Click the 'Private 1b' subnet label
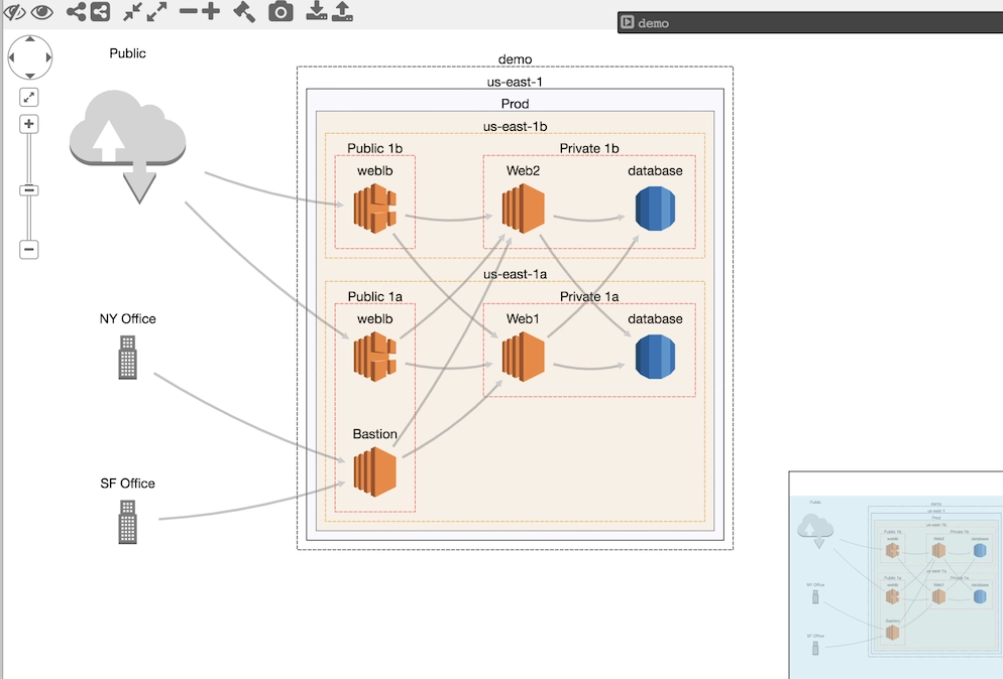The image size is (1003, 679). point(589,148)
